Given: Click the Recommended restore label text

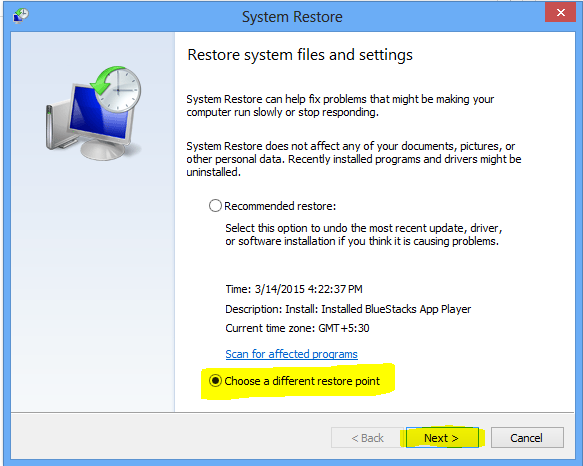Looking at the screenshot, I should (x=280, y=206).
